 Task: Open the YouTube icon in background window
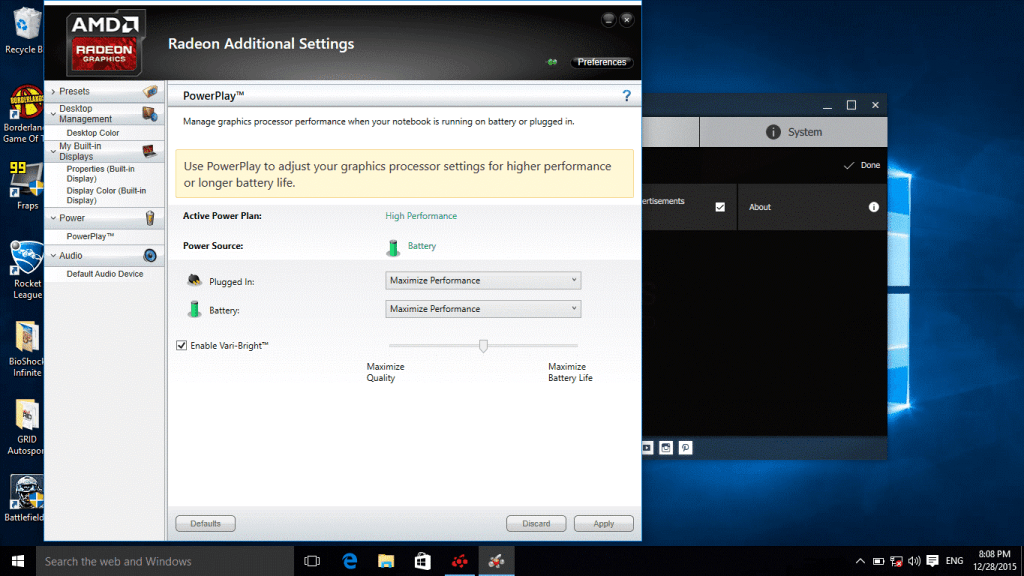coord(647,447)
